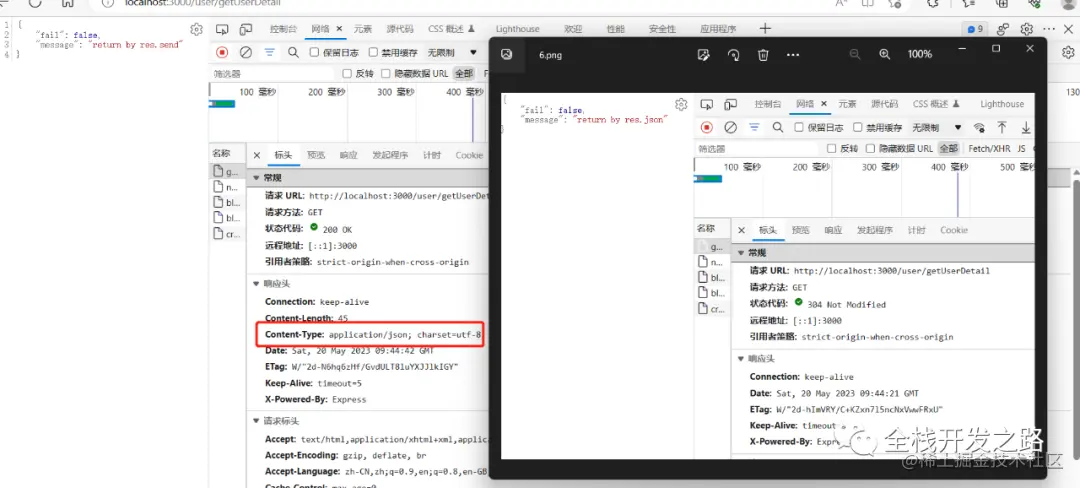Open the Network settings gear below the browser DevTools close button
The height and width of the screenshot is (488, 1080).
1068,52
